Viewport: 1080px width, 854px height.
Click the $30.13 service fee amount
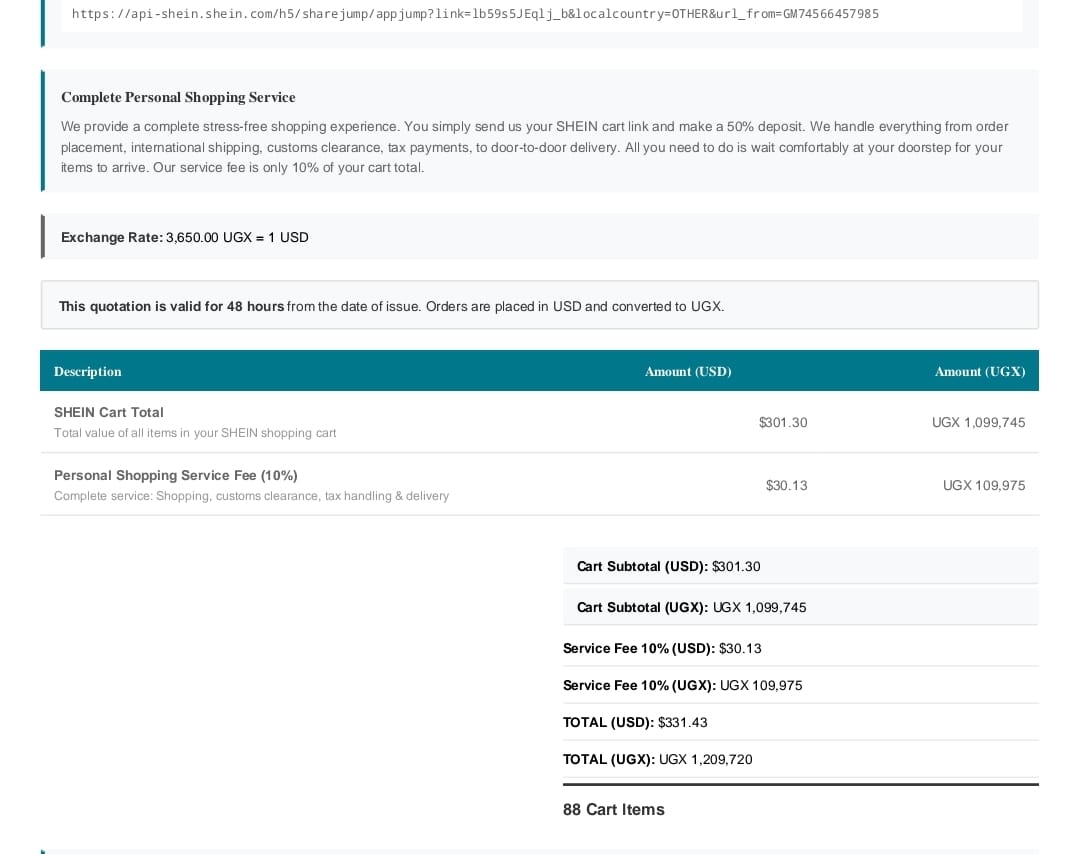pos(787,485)
